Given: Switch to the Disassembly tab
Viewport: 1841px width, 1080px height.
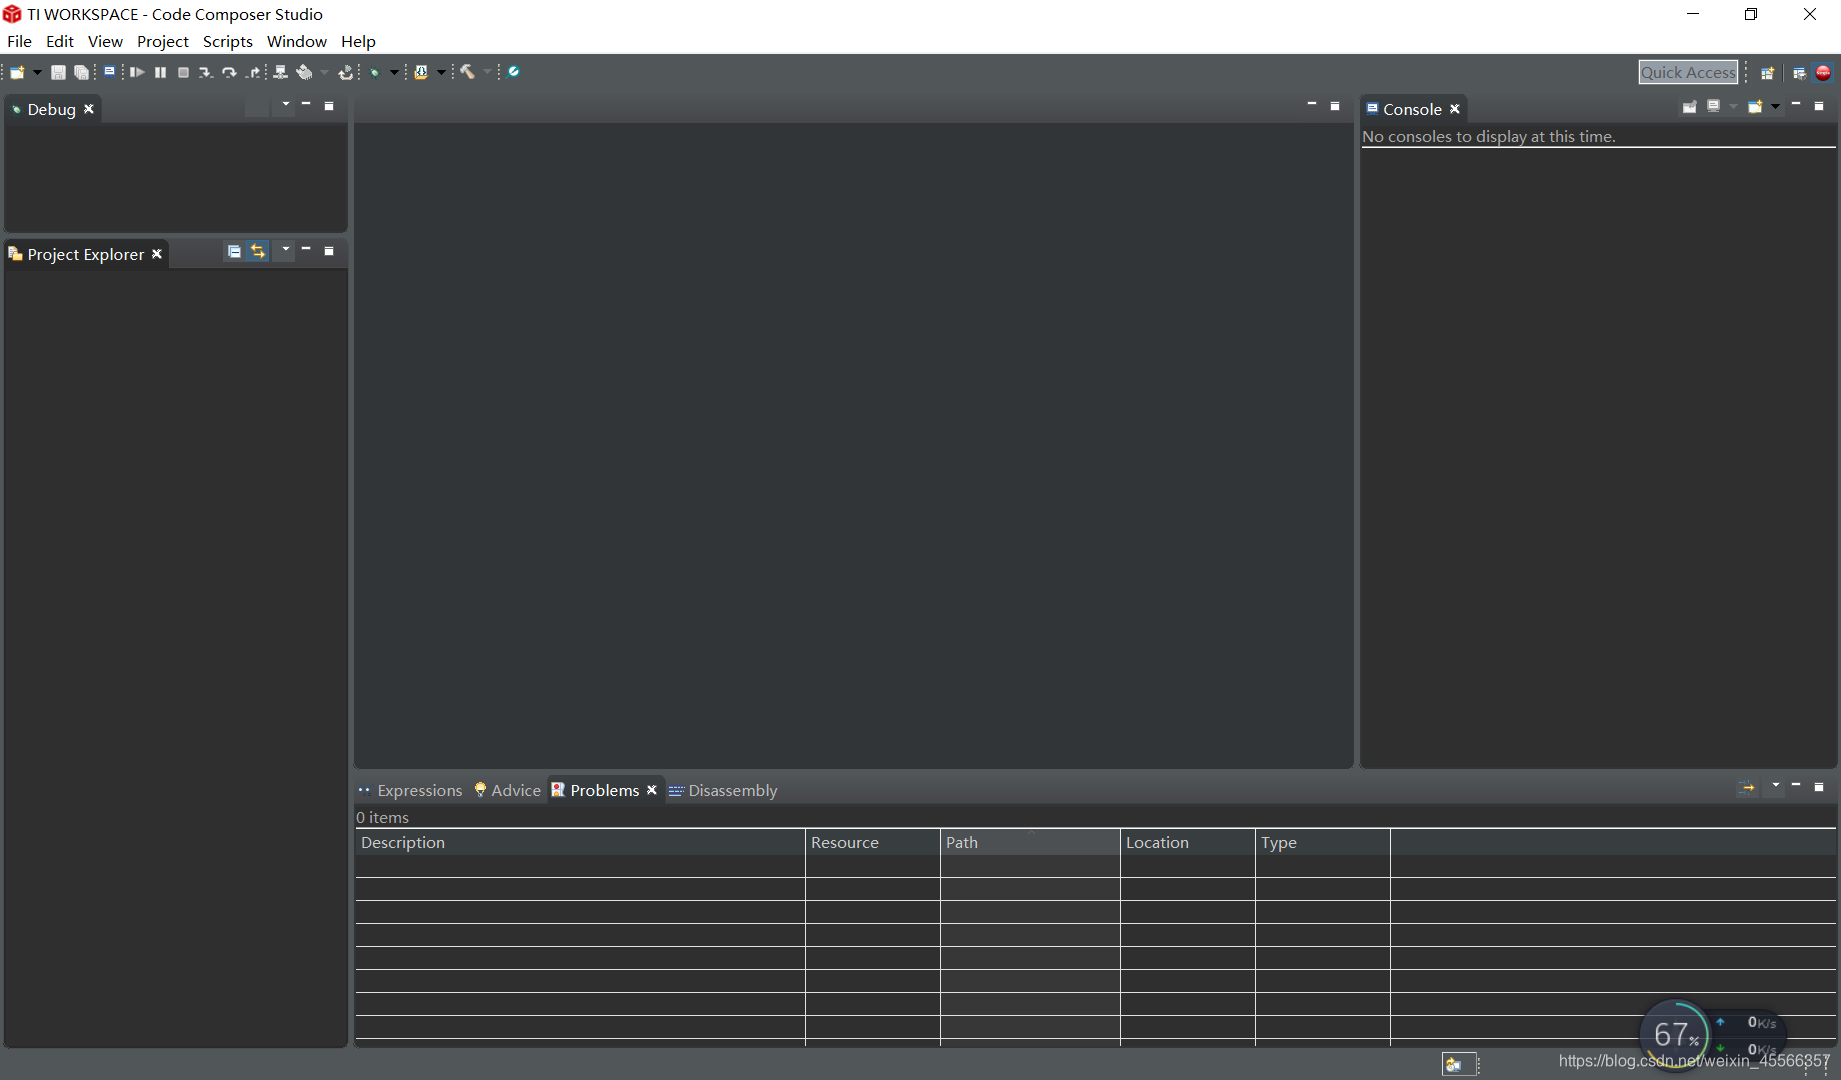Looking at the screenshot, I should [723, 790].
